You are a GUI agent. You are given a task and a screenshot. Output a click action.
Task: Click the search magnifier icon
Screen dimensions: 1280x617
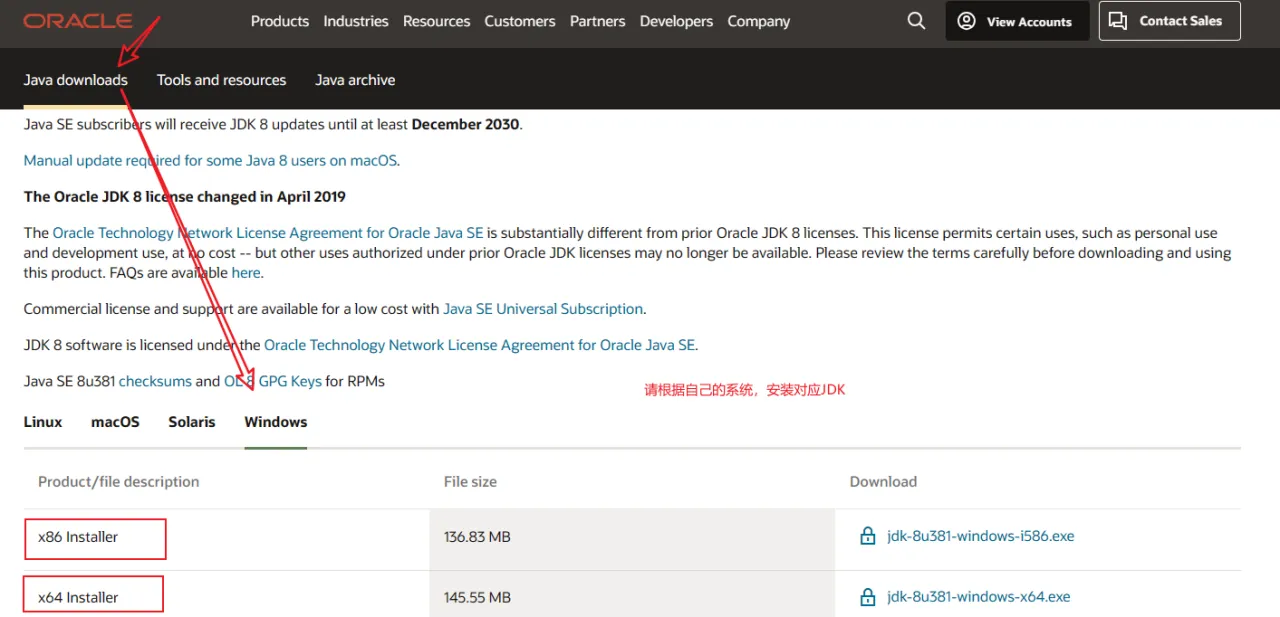916,21
